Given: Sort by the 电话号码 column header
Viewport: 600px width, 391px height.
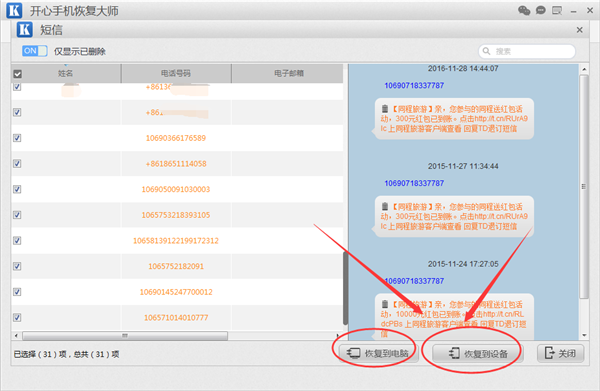Looking at the screenshot, I should (x=176, y=73).
